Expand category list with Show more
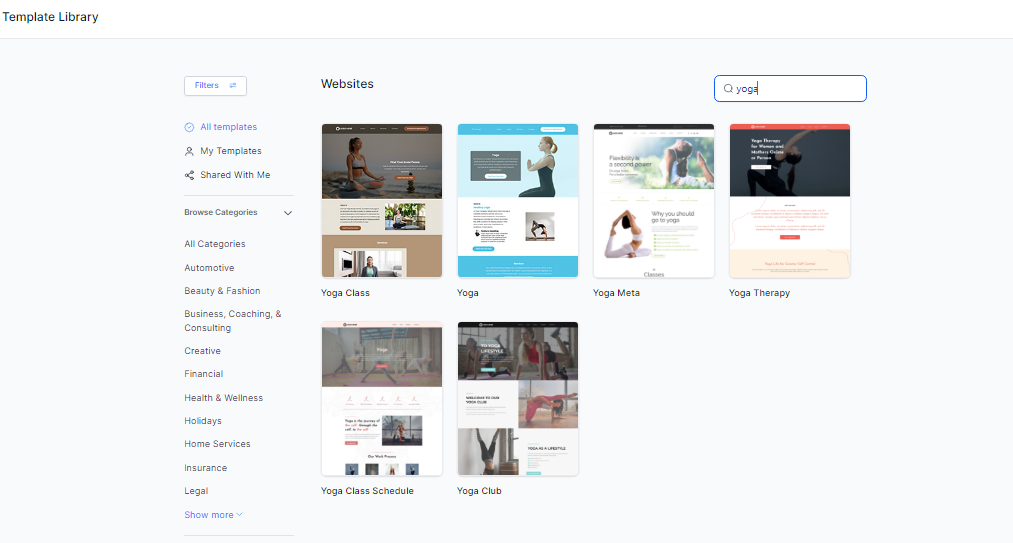Screen dimensions: 1013x543 213,515
